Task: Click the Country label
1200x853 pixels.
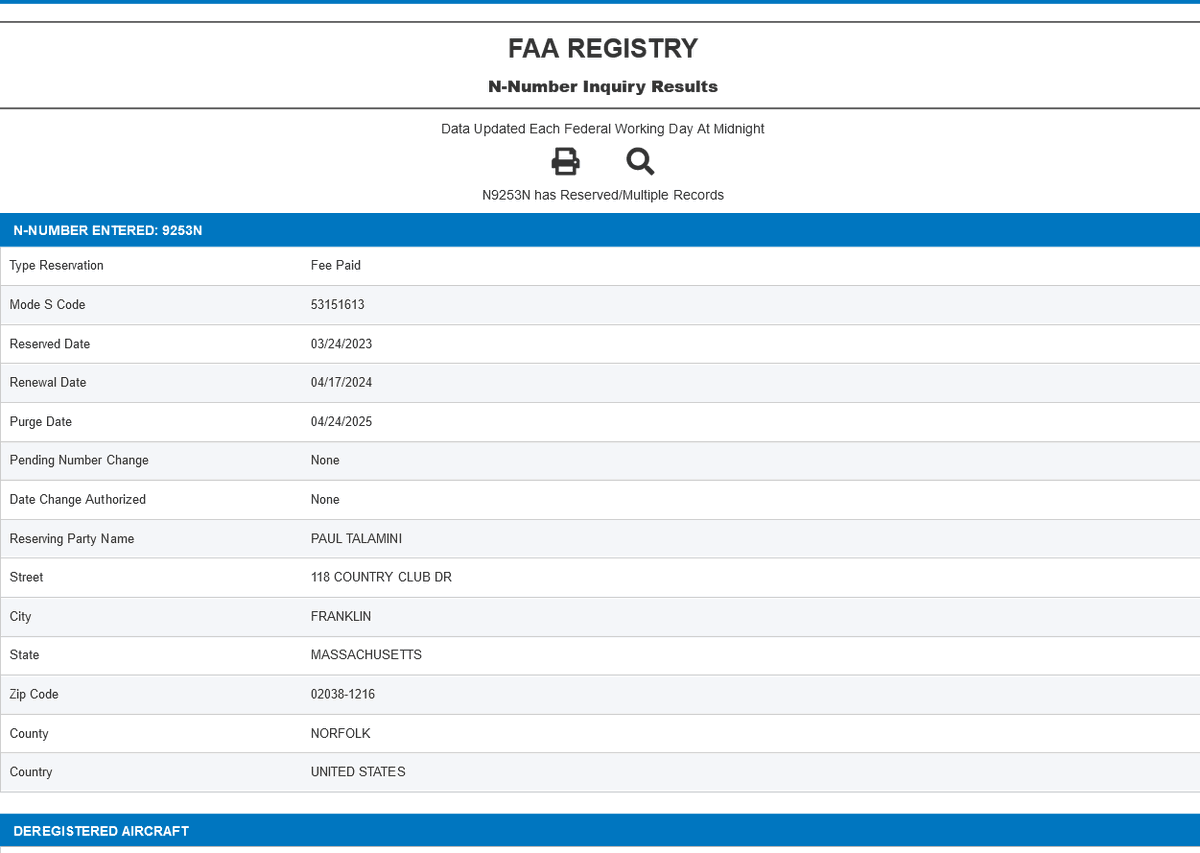Action: point(31,772)
